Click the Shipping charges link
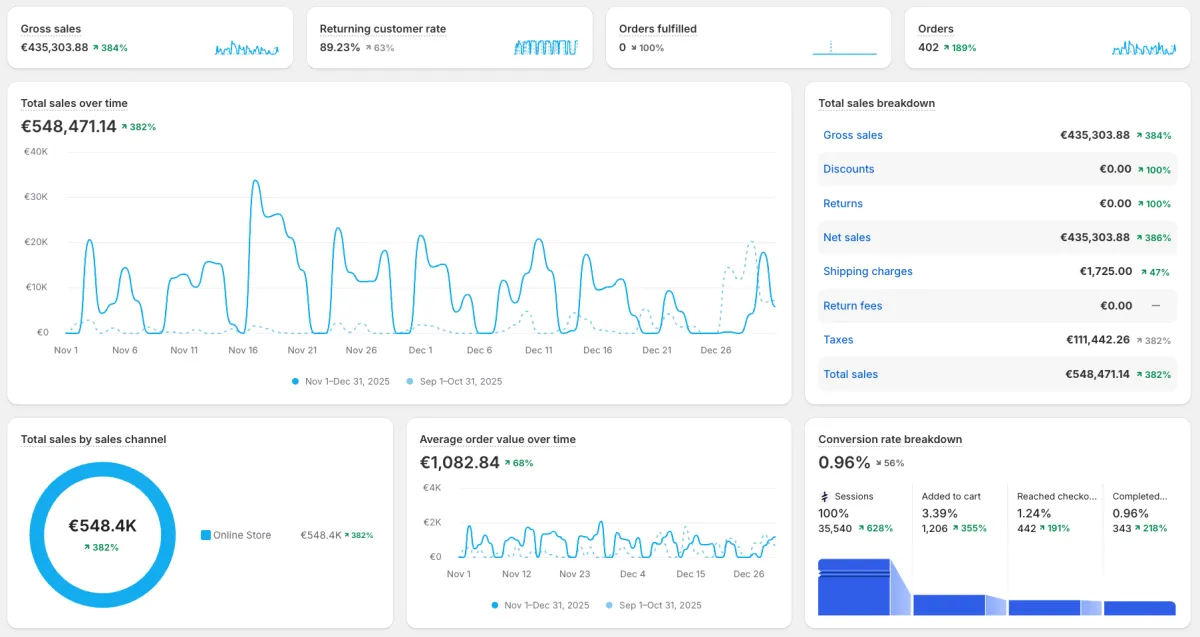Viewport: 1200px width, 637px height. point(868,271)
